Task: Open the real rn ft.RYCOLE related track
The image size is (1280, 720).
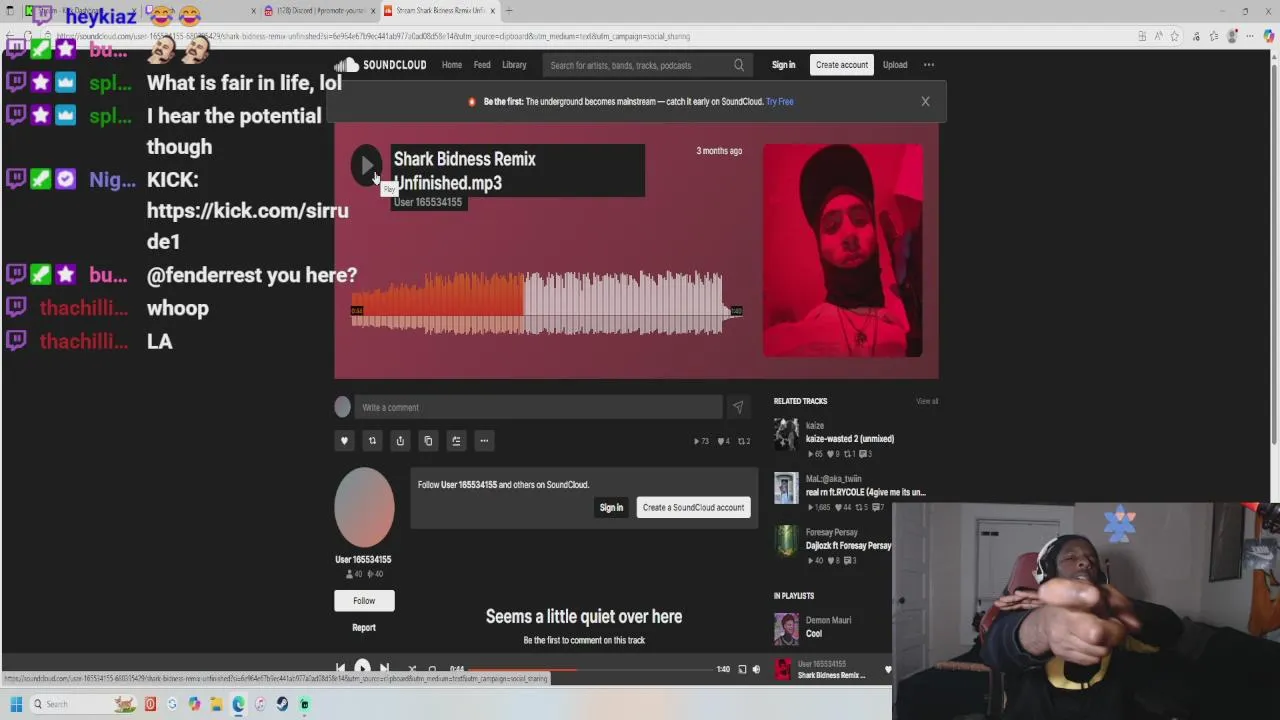Action: [x=866, y=492]
